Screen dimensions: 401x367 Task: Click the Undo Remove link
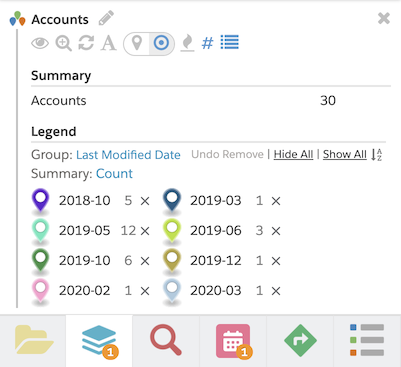coord(227,154)
